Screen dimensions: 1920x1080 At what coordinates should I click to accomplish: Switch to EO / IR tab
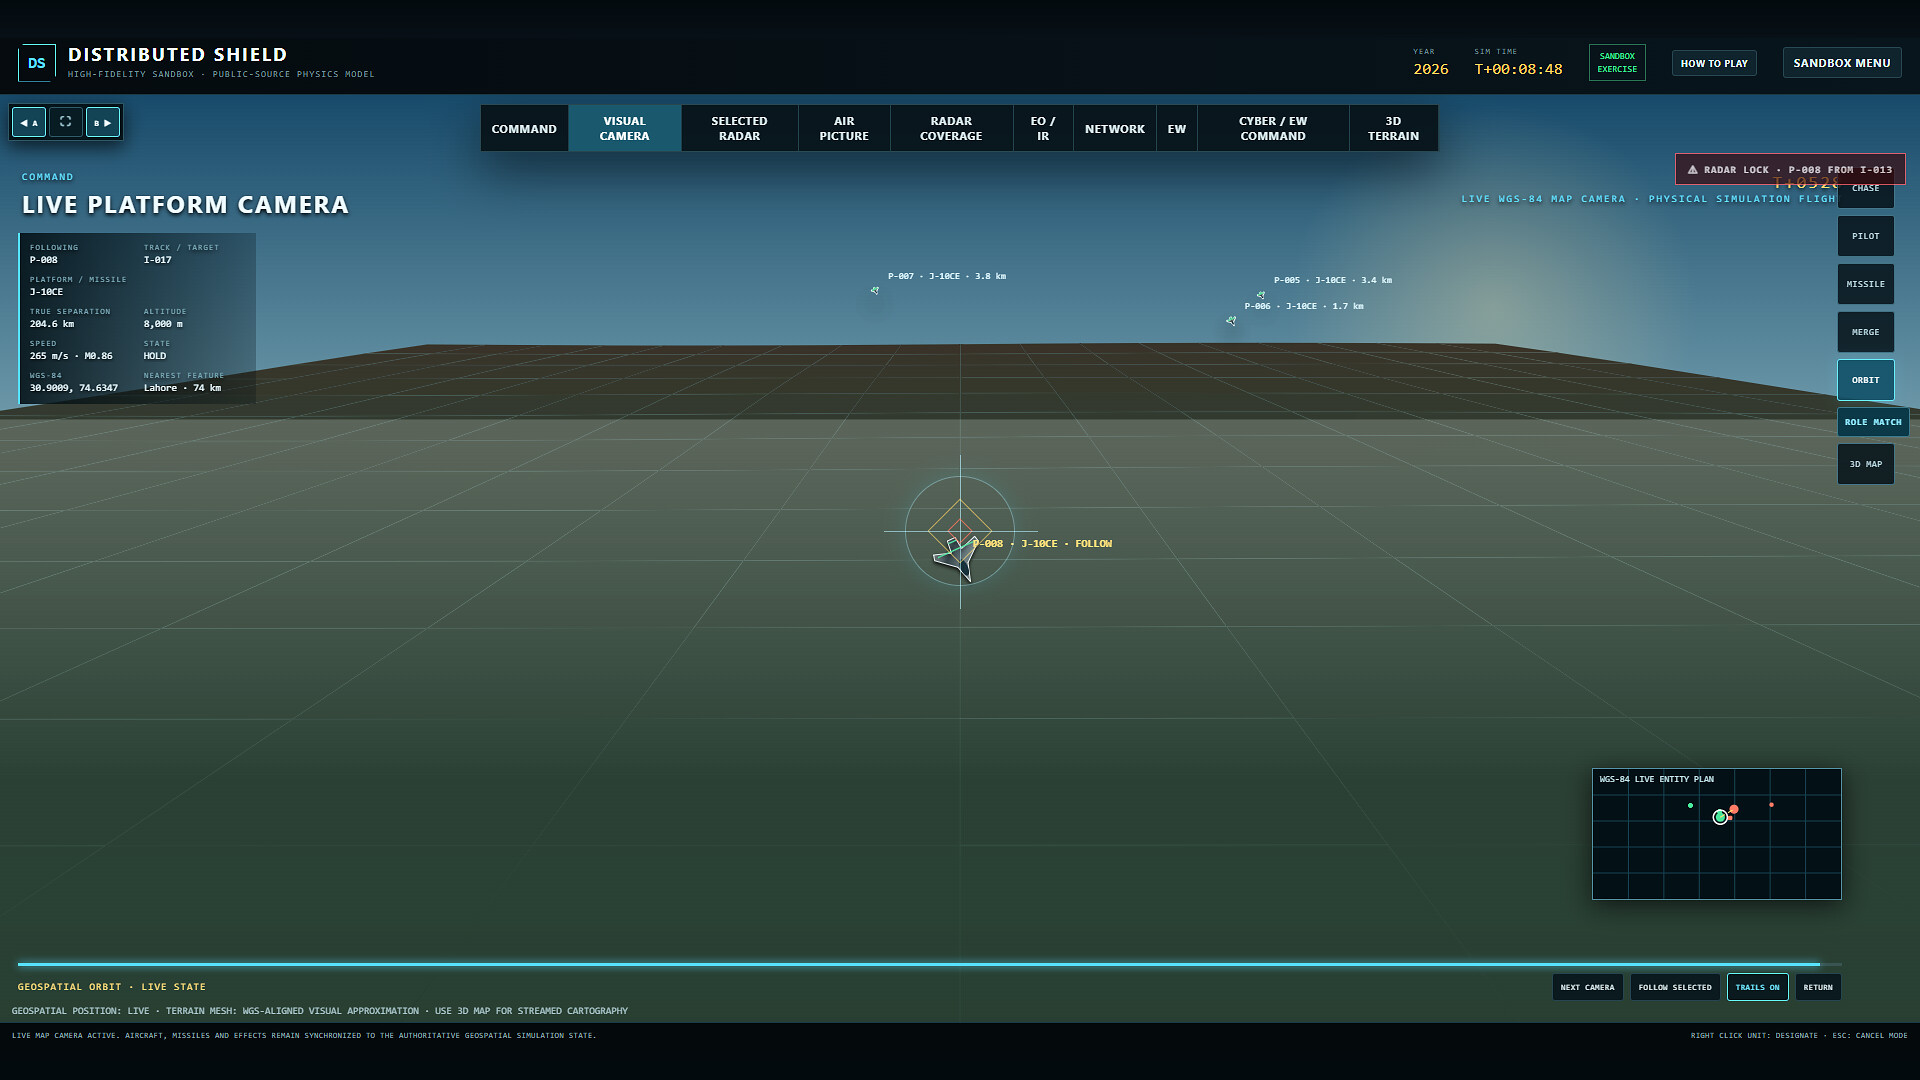[x=1043, y=128]
